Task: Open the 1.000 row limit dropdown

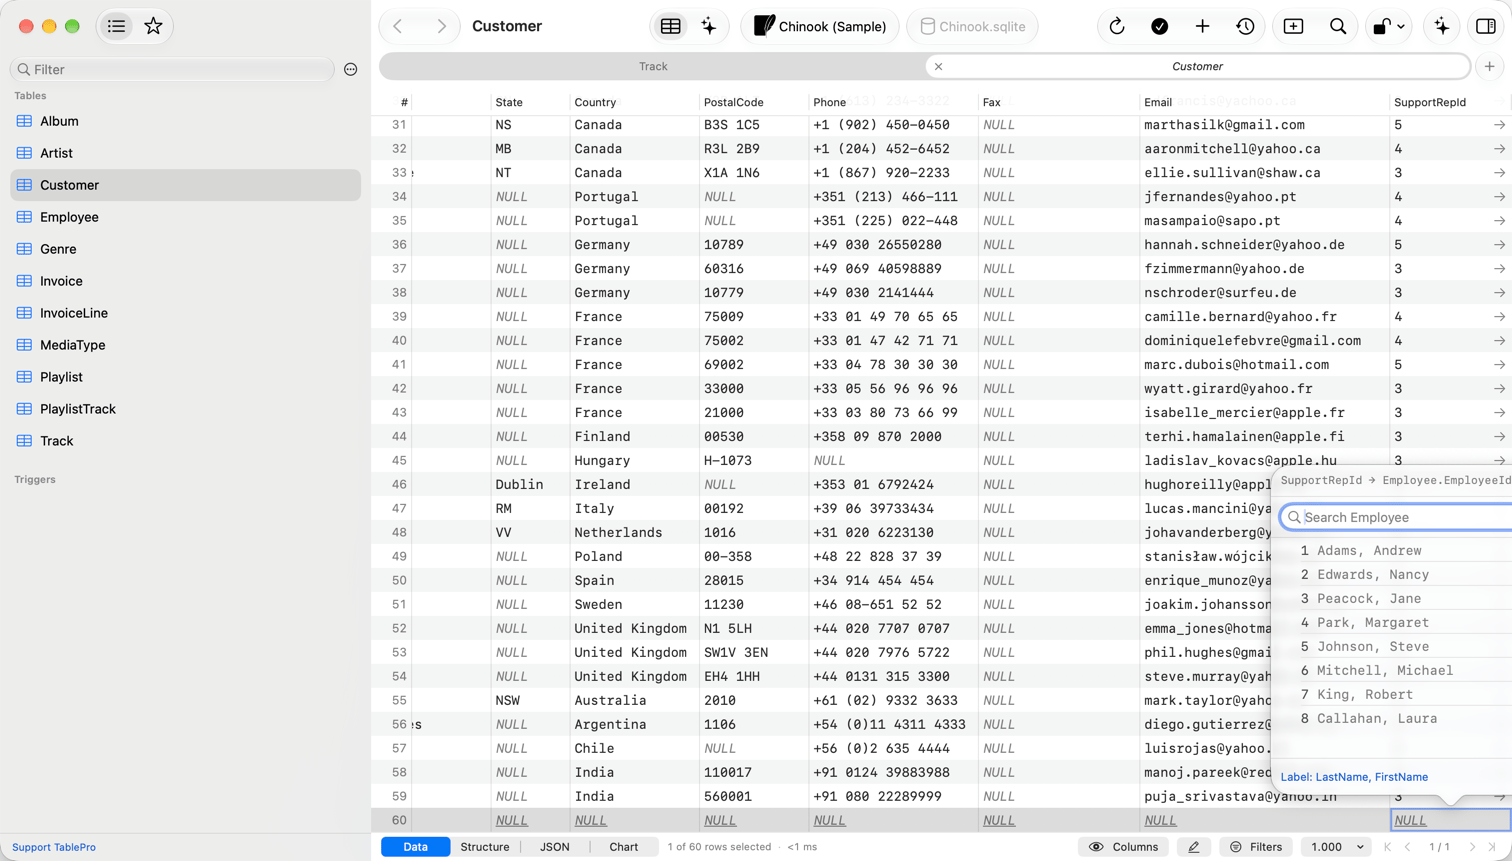Action: (x=1337, y=847)
